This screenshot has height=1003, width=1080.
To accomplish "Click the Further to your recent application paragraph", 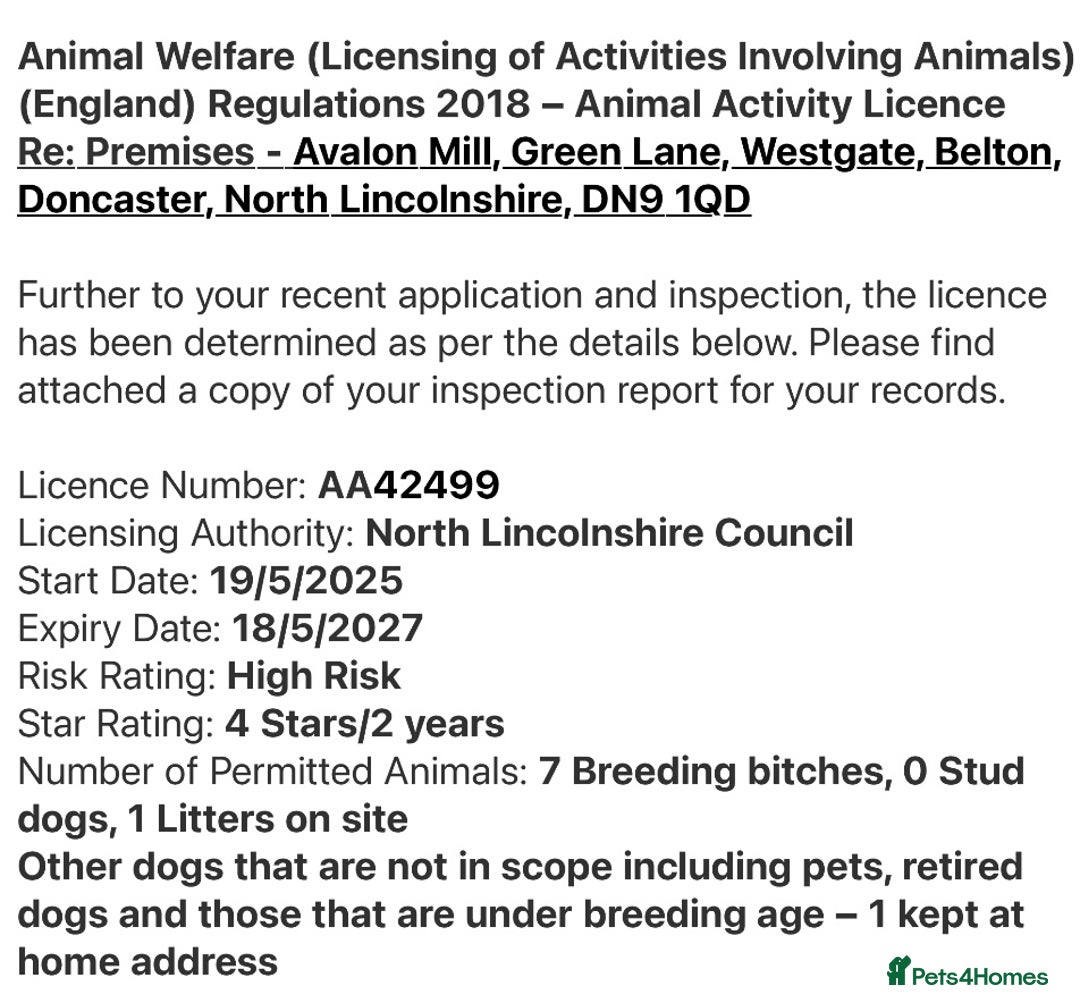I will 532,343.
